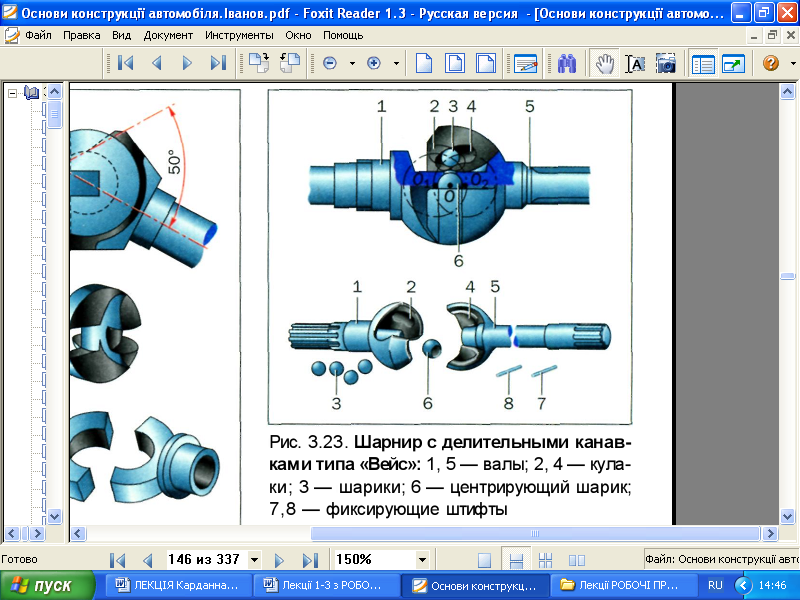The height and width of the screenshot is (600, 800).
Task: Collapse the bookmarks tree root node
Action: coord(12,93)
